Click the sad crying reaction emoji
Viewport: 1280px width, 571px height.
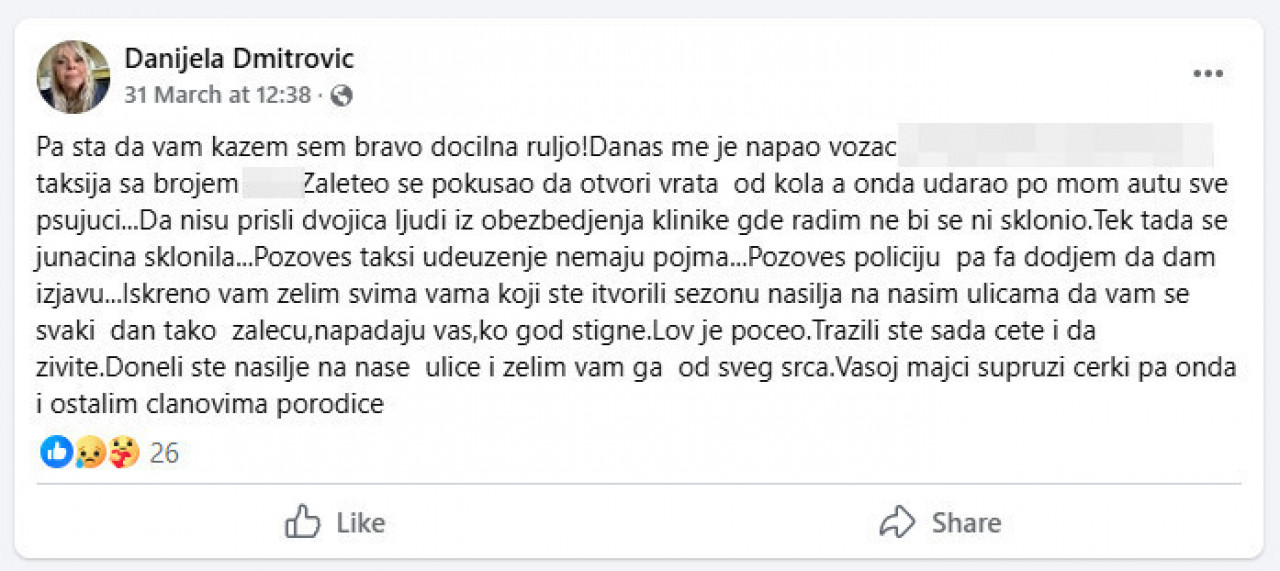(90, 453)
